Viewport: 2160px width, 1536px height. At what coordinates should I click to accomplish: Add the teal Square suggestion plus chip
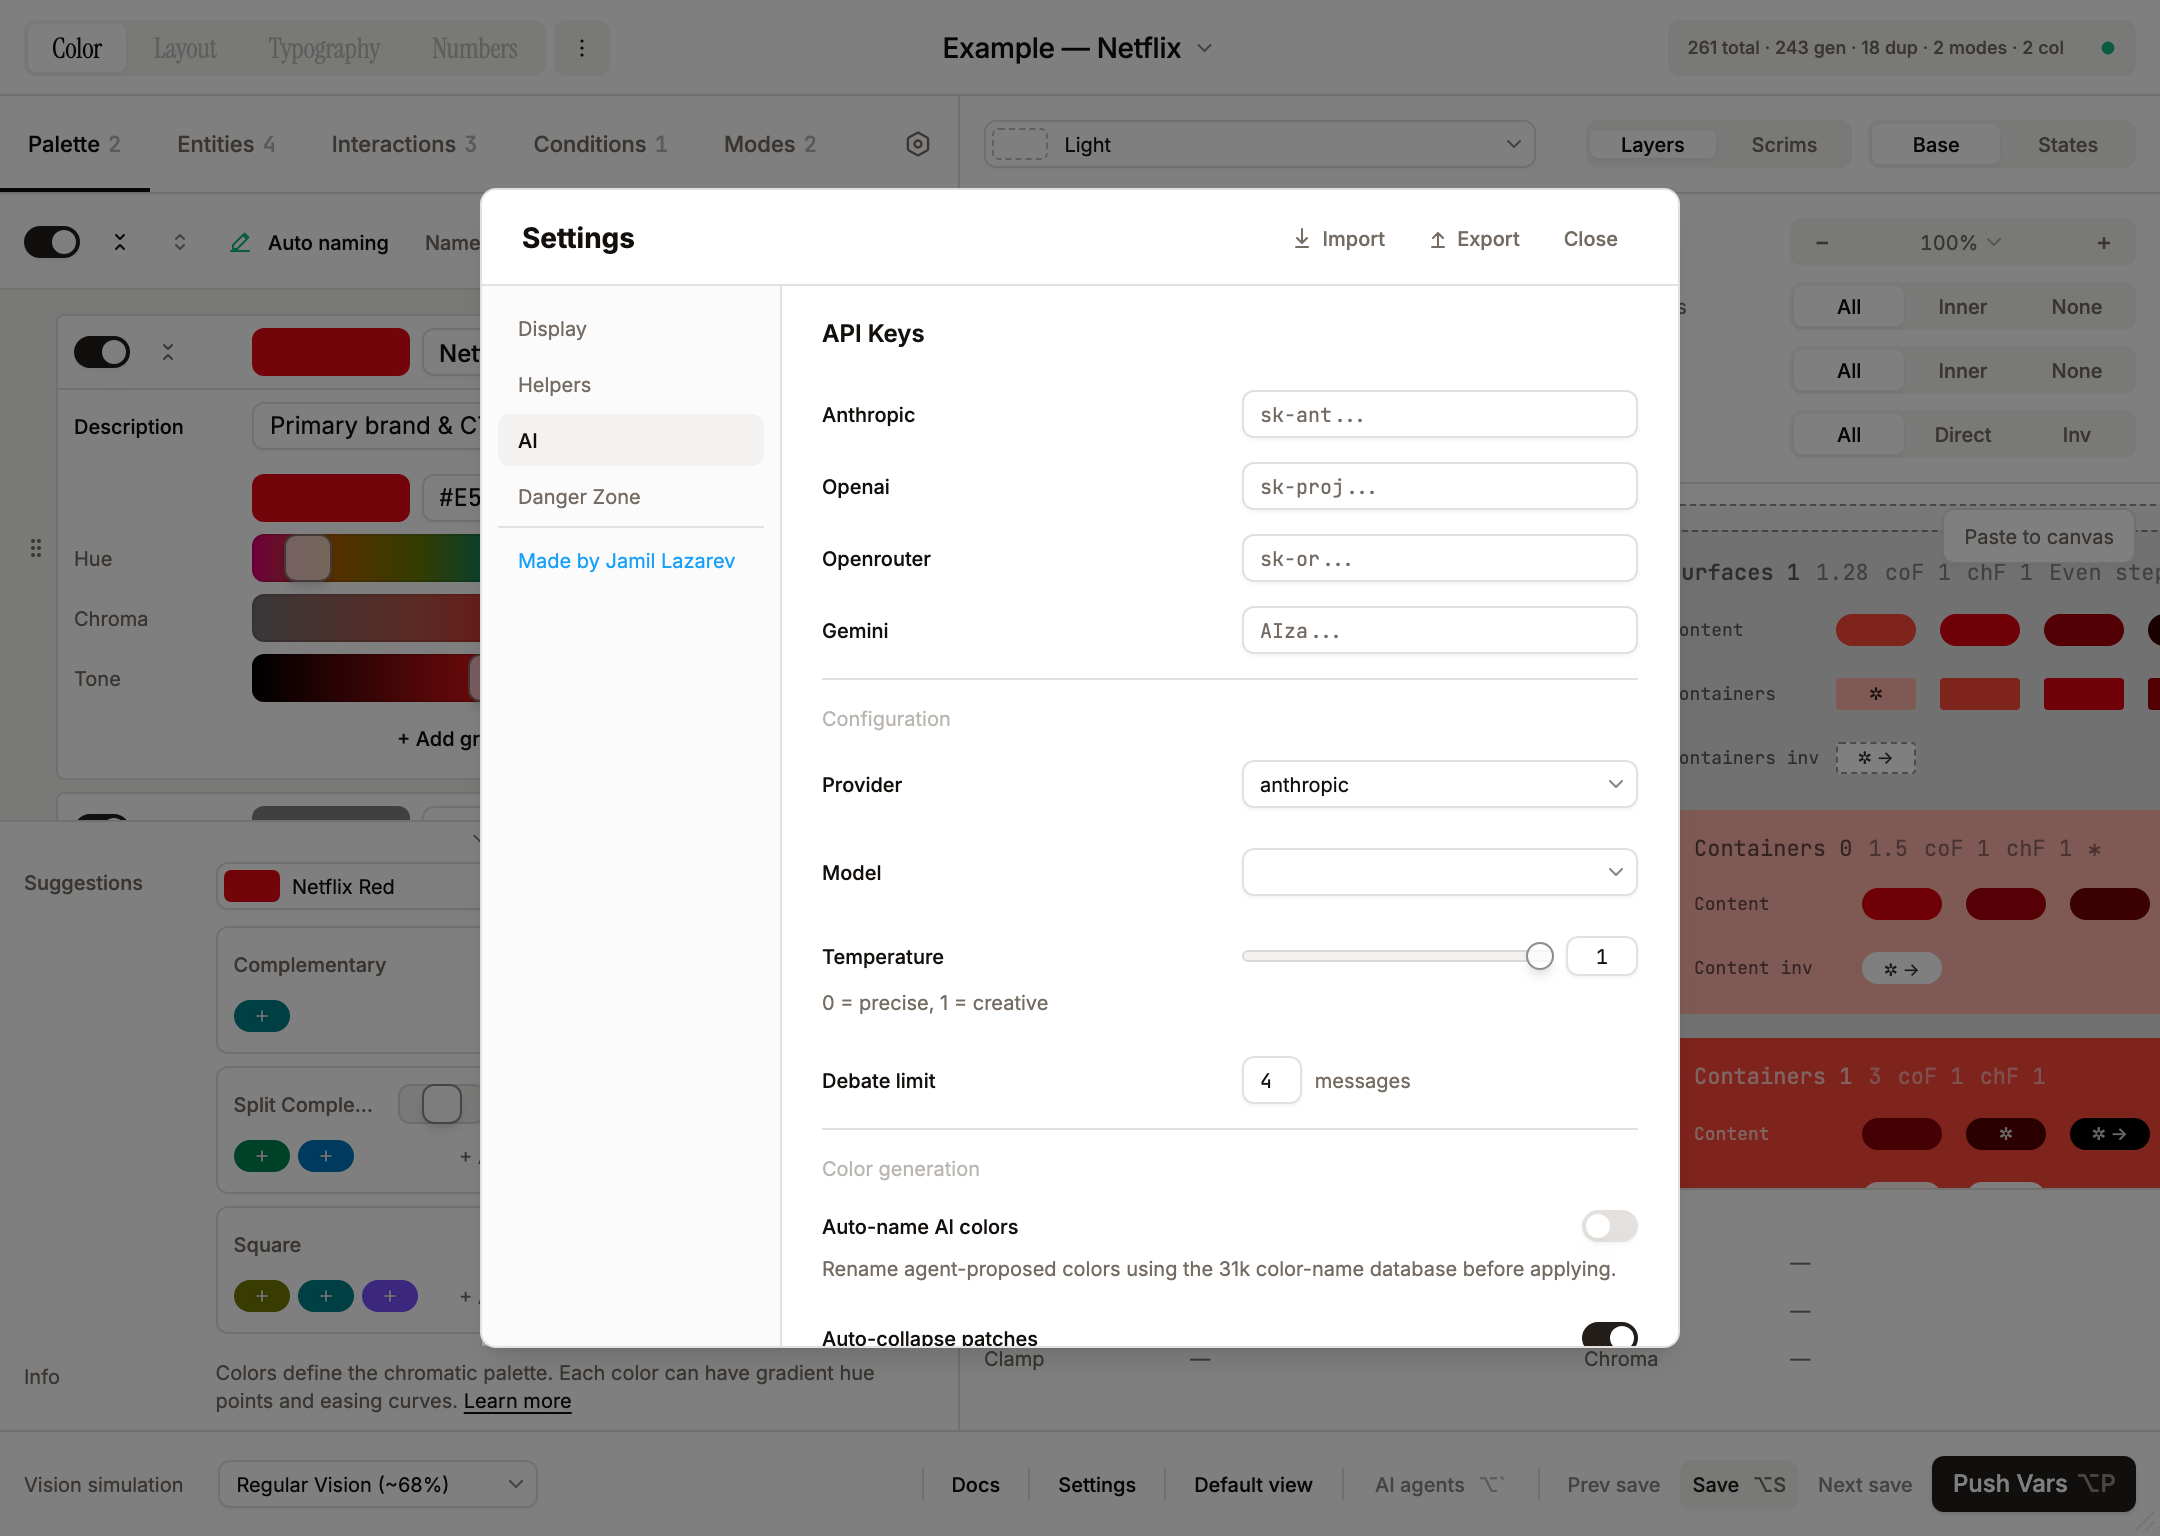pos(326,1296)
